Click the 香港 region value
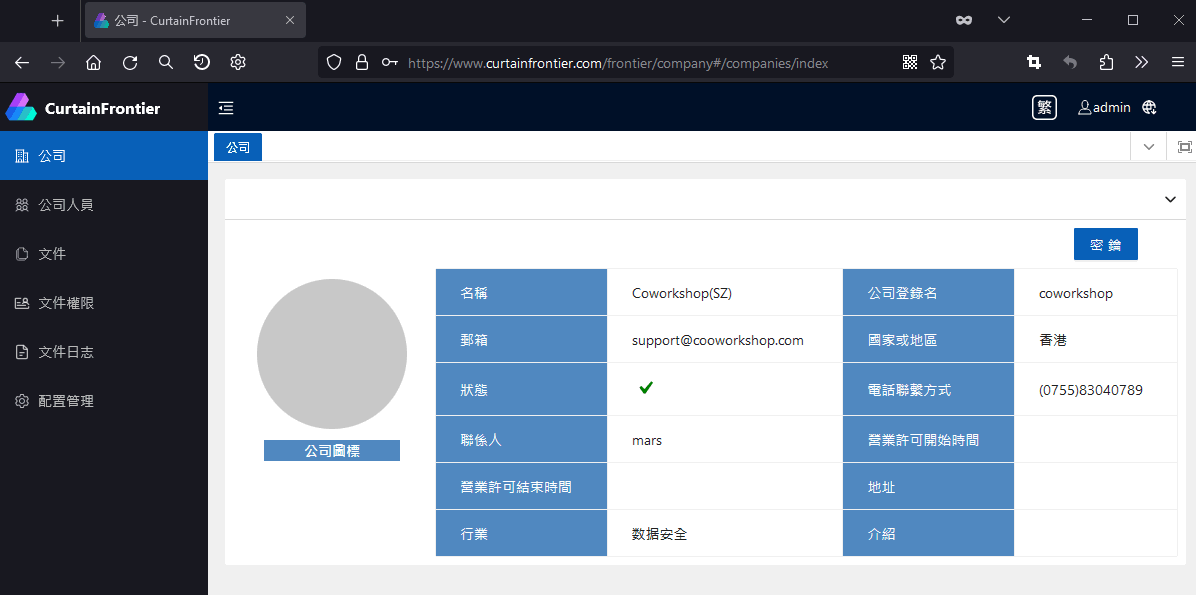This screenshot has width=1196, height=595. 1053,340
